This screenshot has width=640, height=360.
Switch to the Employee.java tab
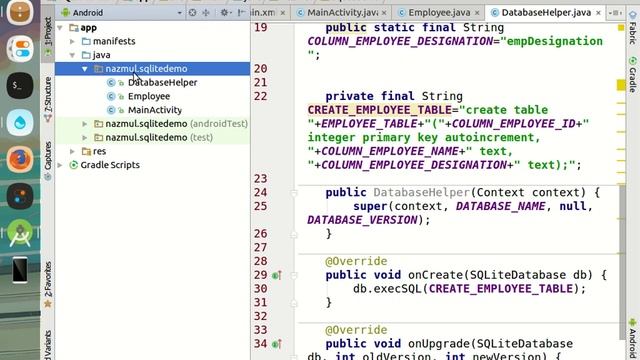tap(439, 13)
